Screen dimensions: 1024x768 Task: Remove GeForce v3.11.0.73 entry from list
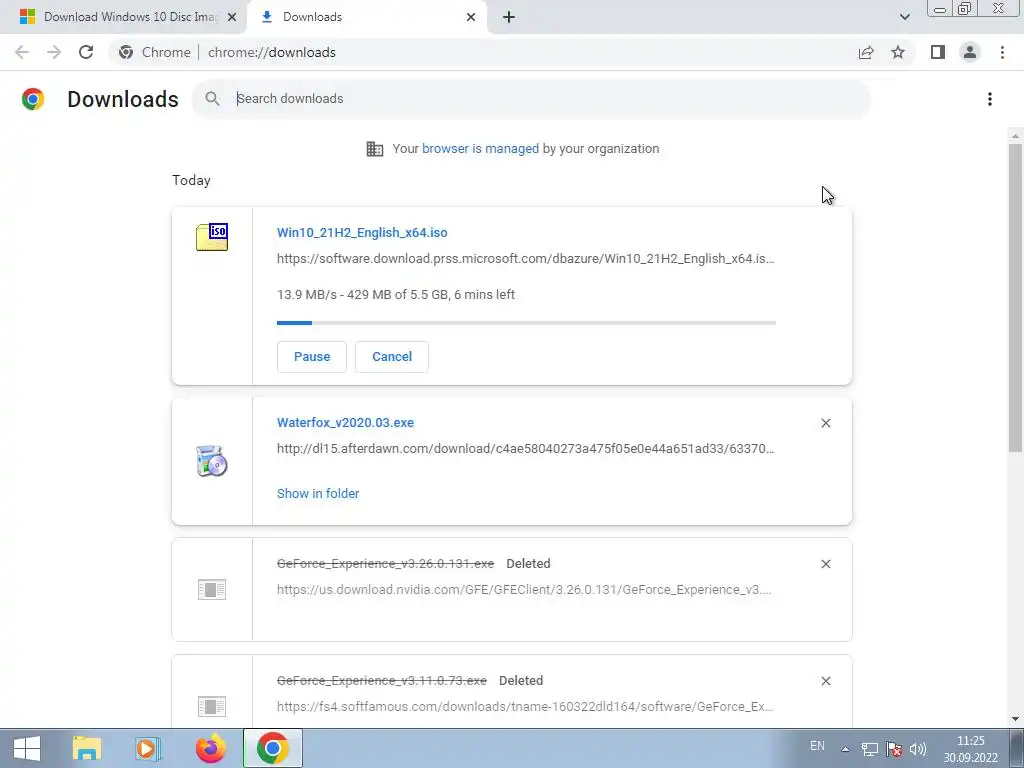pos(826,680)
